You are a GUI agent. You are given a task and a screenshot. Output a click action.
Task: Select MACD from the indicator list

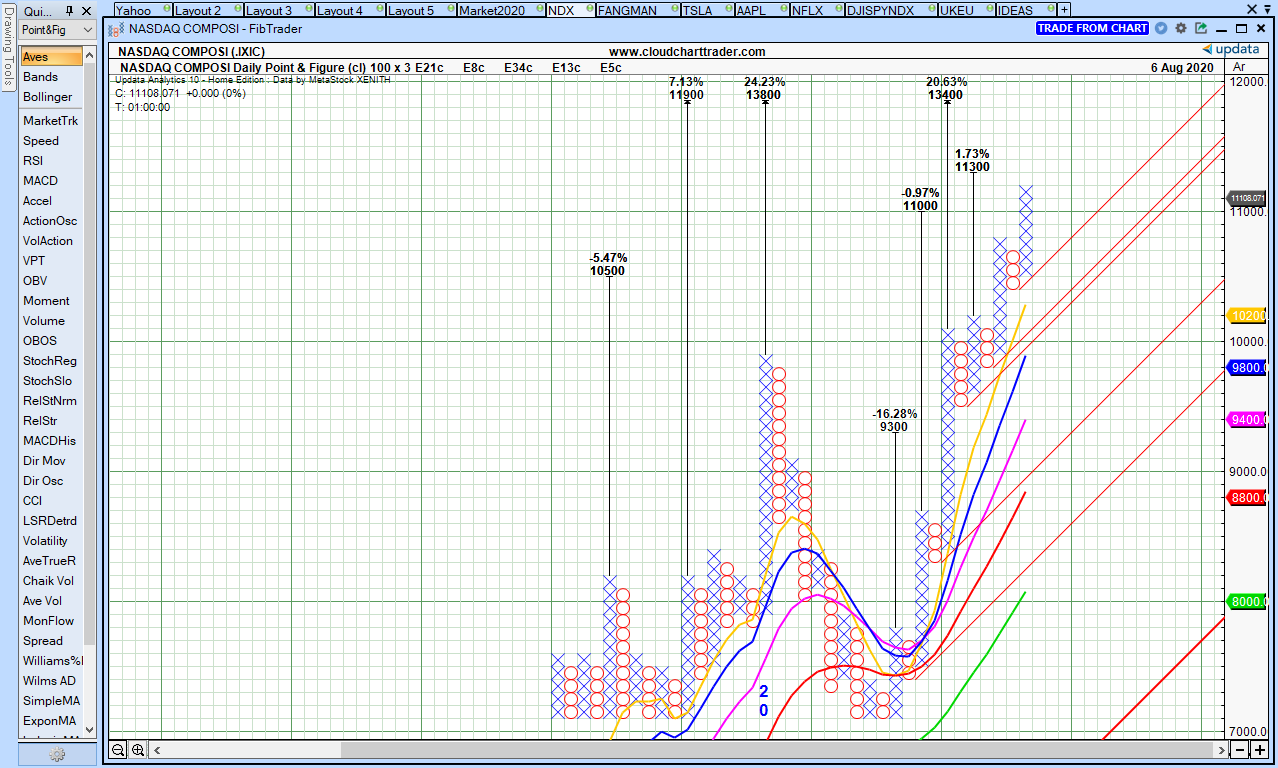39,181
